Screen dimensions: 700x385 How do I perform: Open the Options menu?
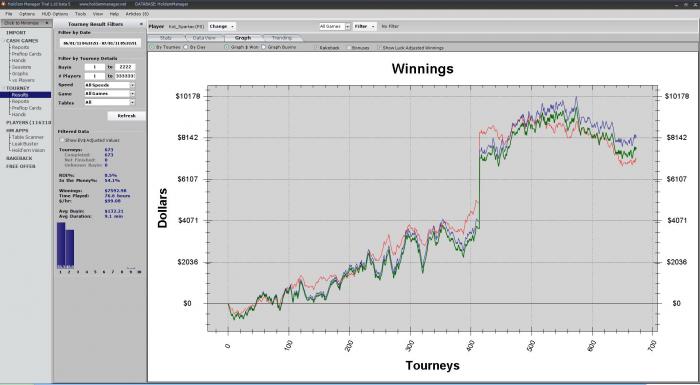tap(26, 14)
